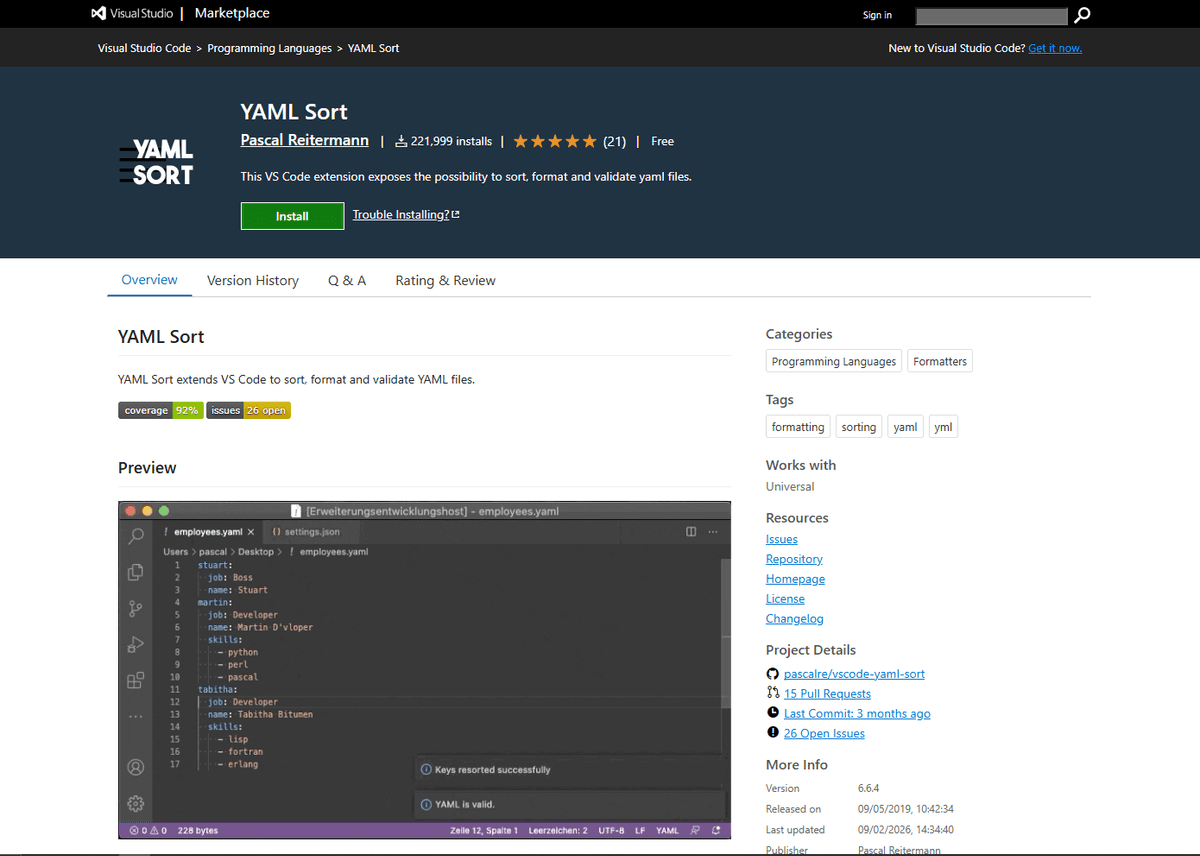Image resolution: width=1200 pixels, height=856 pixels.
Task: Click the formatting tag
Action: point(798,427)
